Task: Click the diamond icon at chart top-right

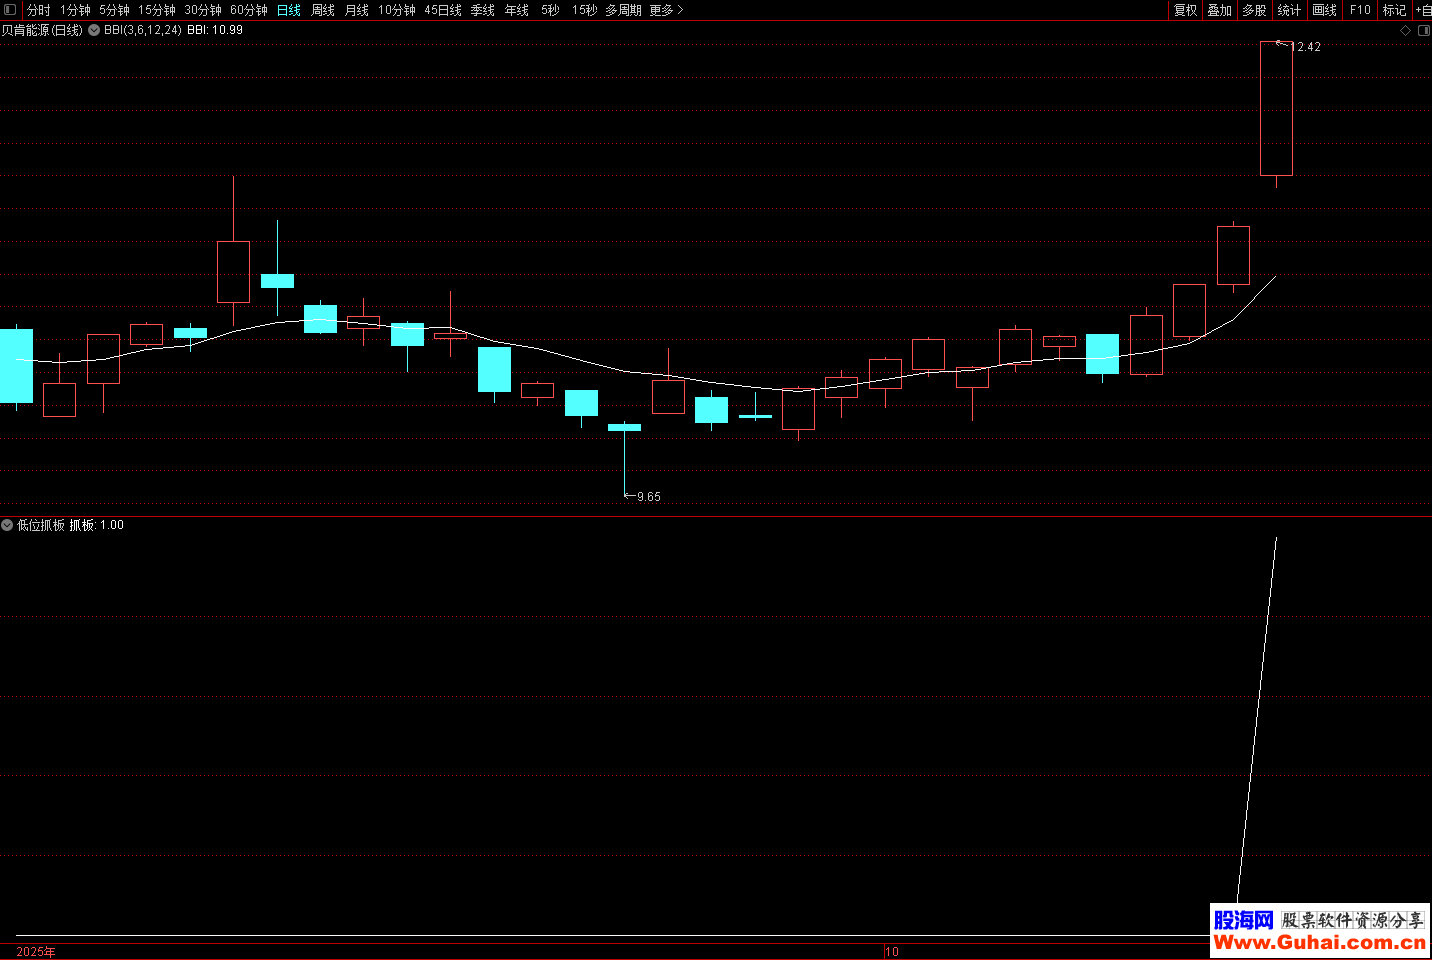Action: click(1405, 30)
